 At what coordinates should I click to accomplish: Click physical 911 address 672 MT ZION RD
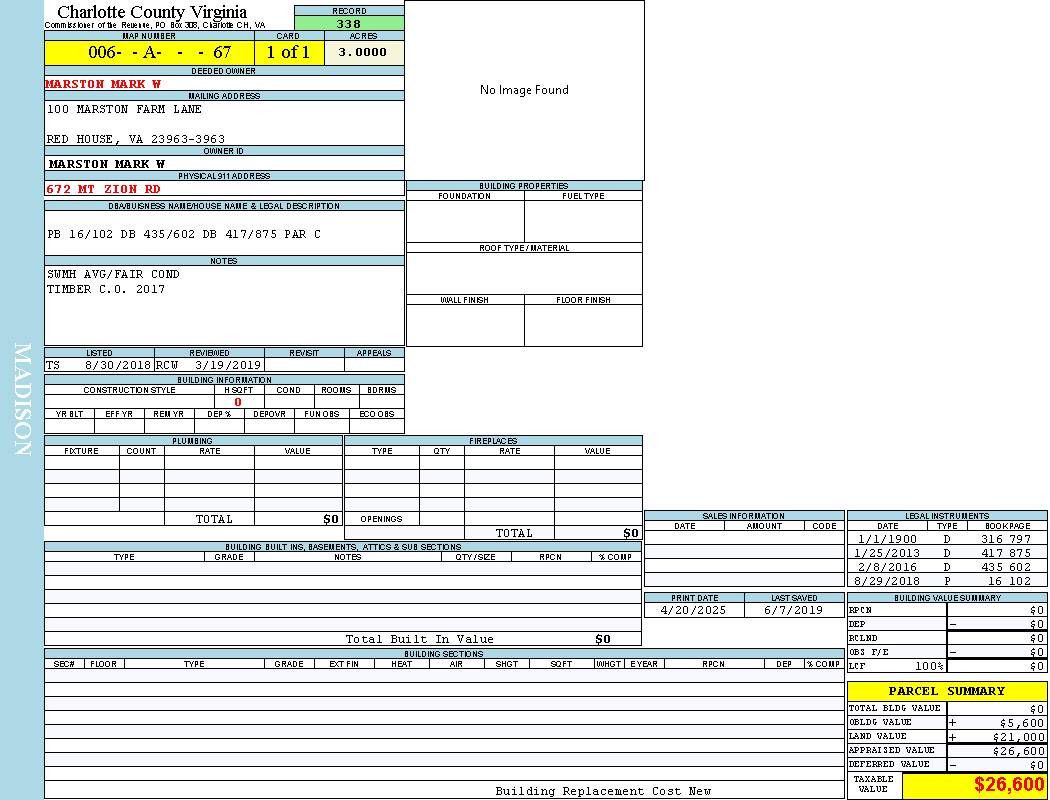[103, 188]
